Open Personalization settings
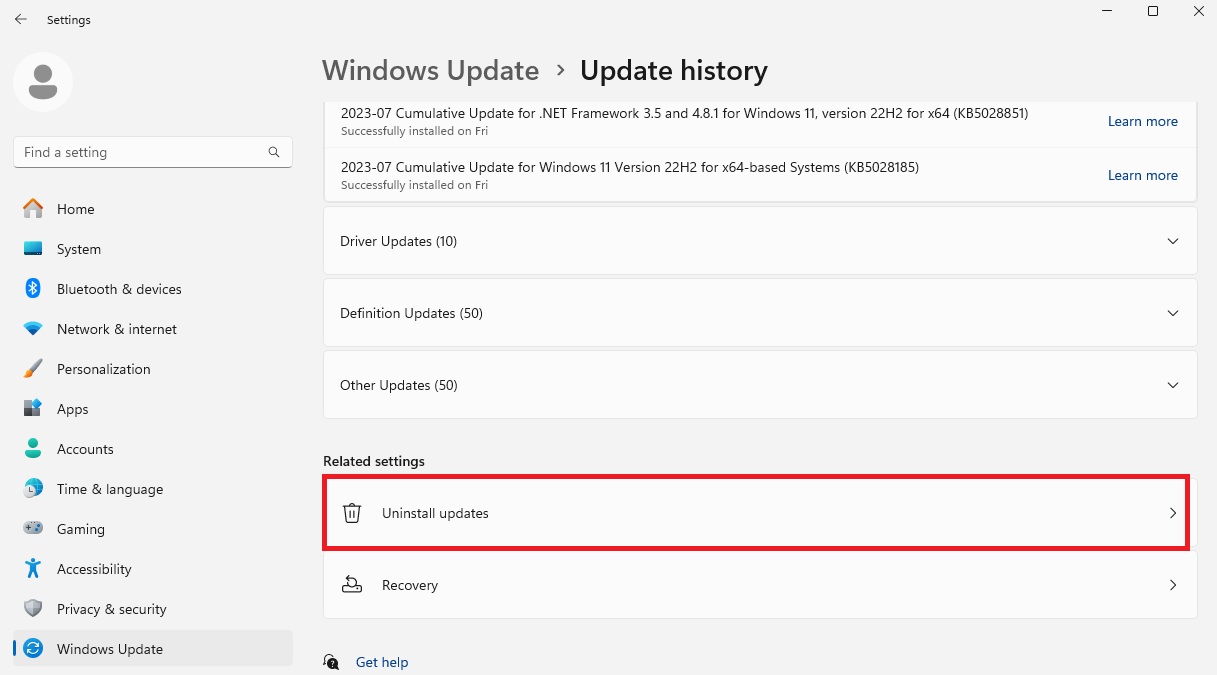 tap(104, 369)
